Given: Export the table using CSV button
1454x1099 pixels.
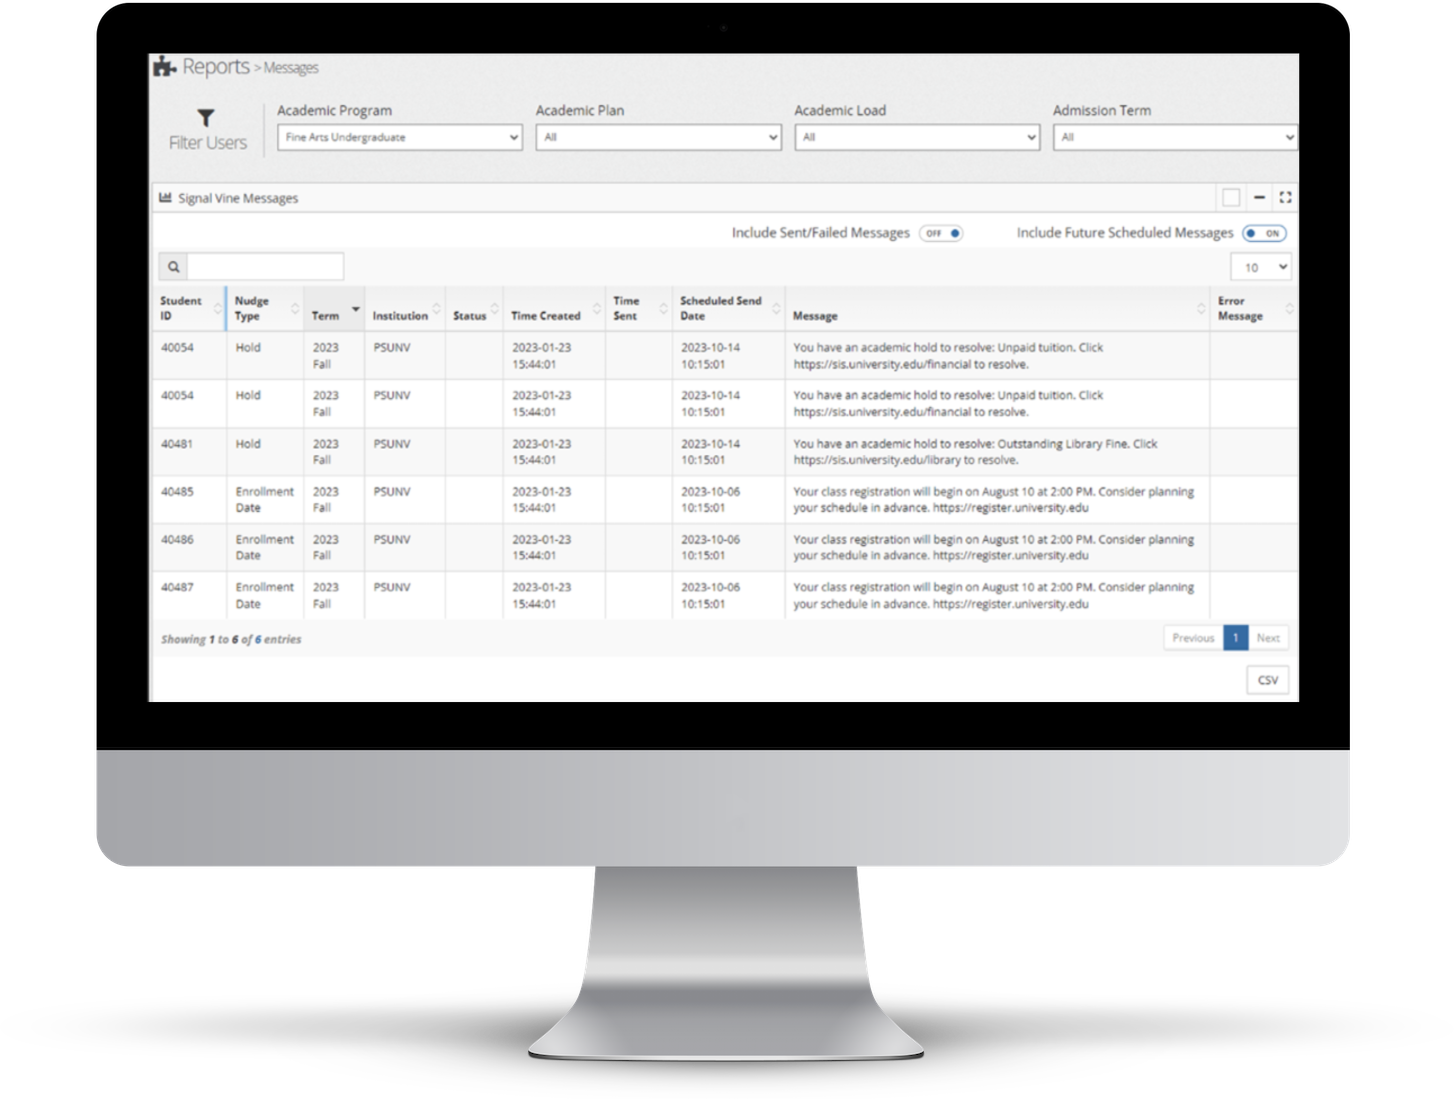Looking at the screenshot, I should coord(1267,680).
